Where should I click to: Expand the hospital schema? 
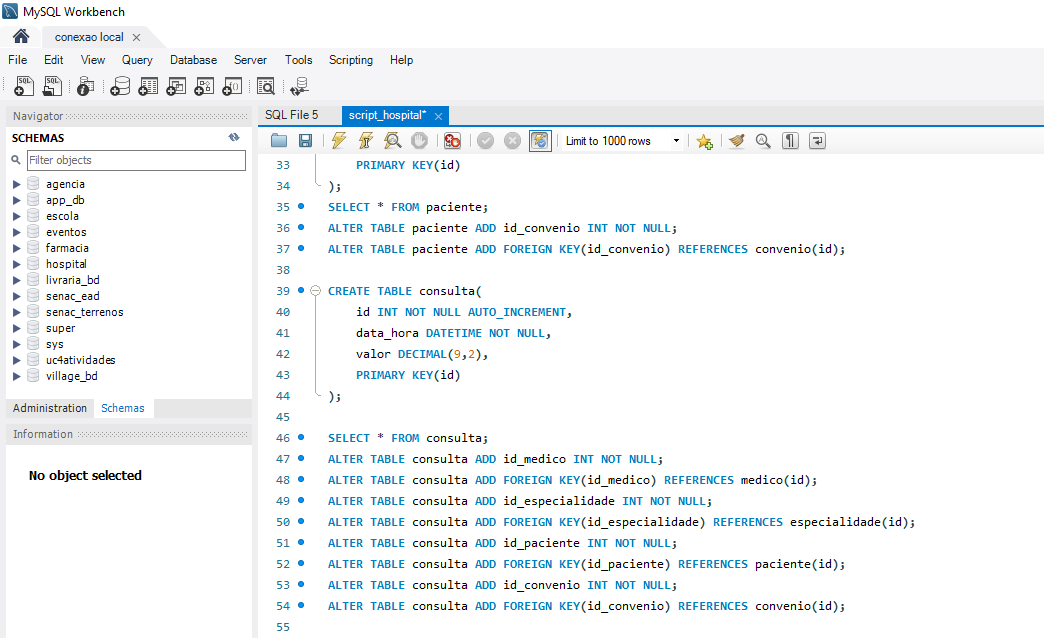[16, 263]
